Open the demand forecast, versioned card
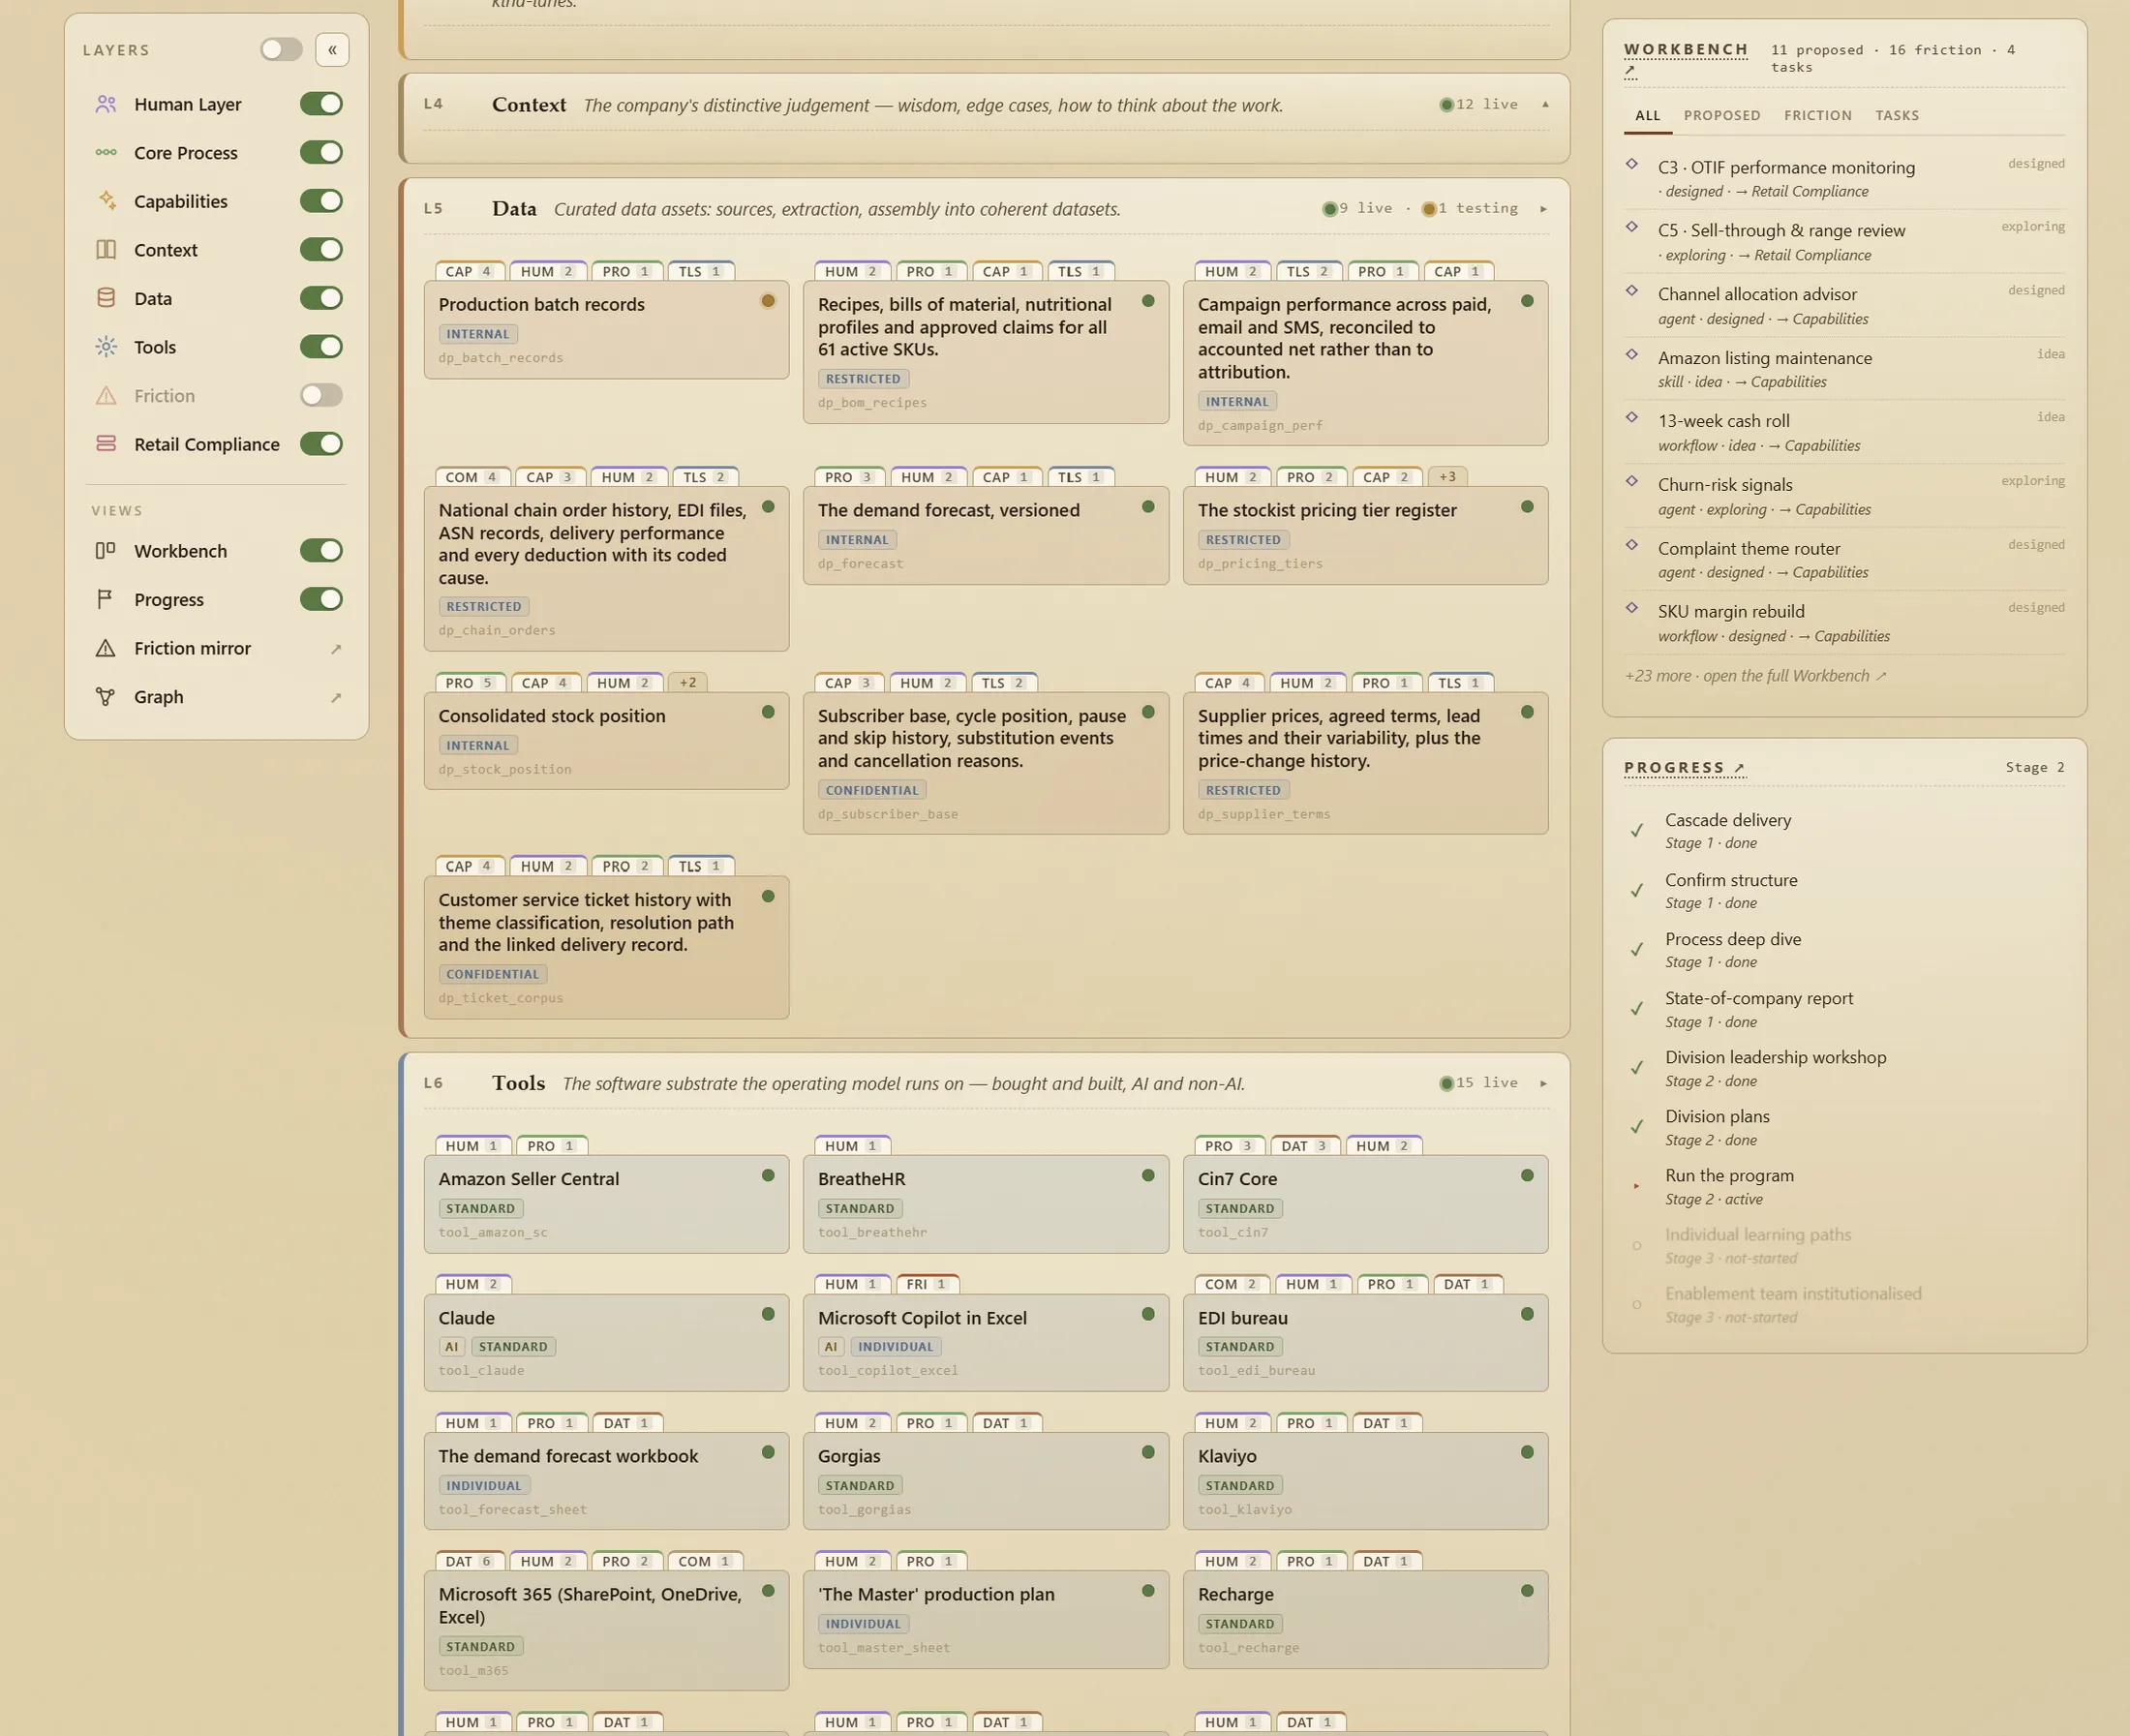 coord(985,535)
